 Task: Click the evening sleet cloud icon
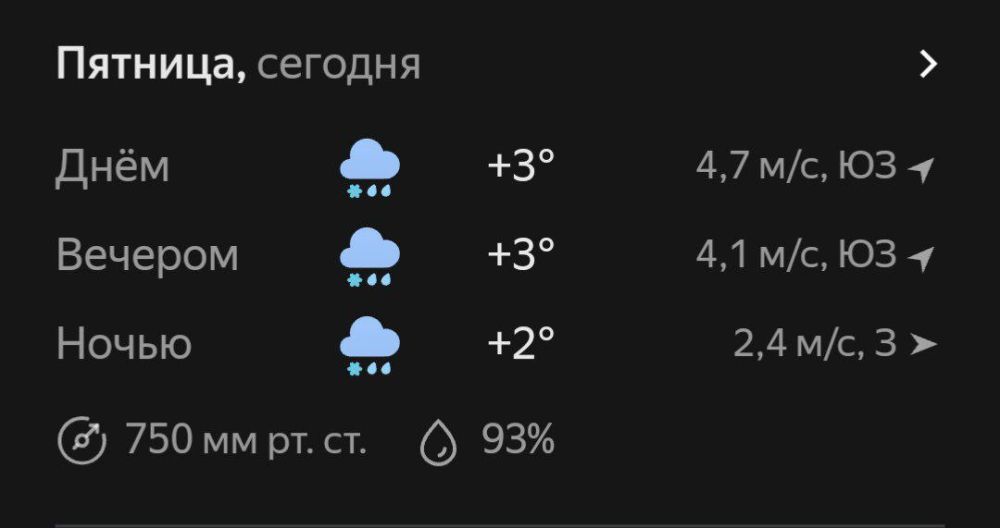coord(370,256)
